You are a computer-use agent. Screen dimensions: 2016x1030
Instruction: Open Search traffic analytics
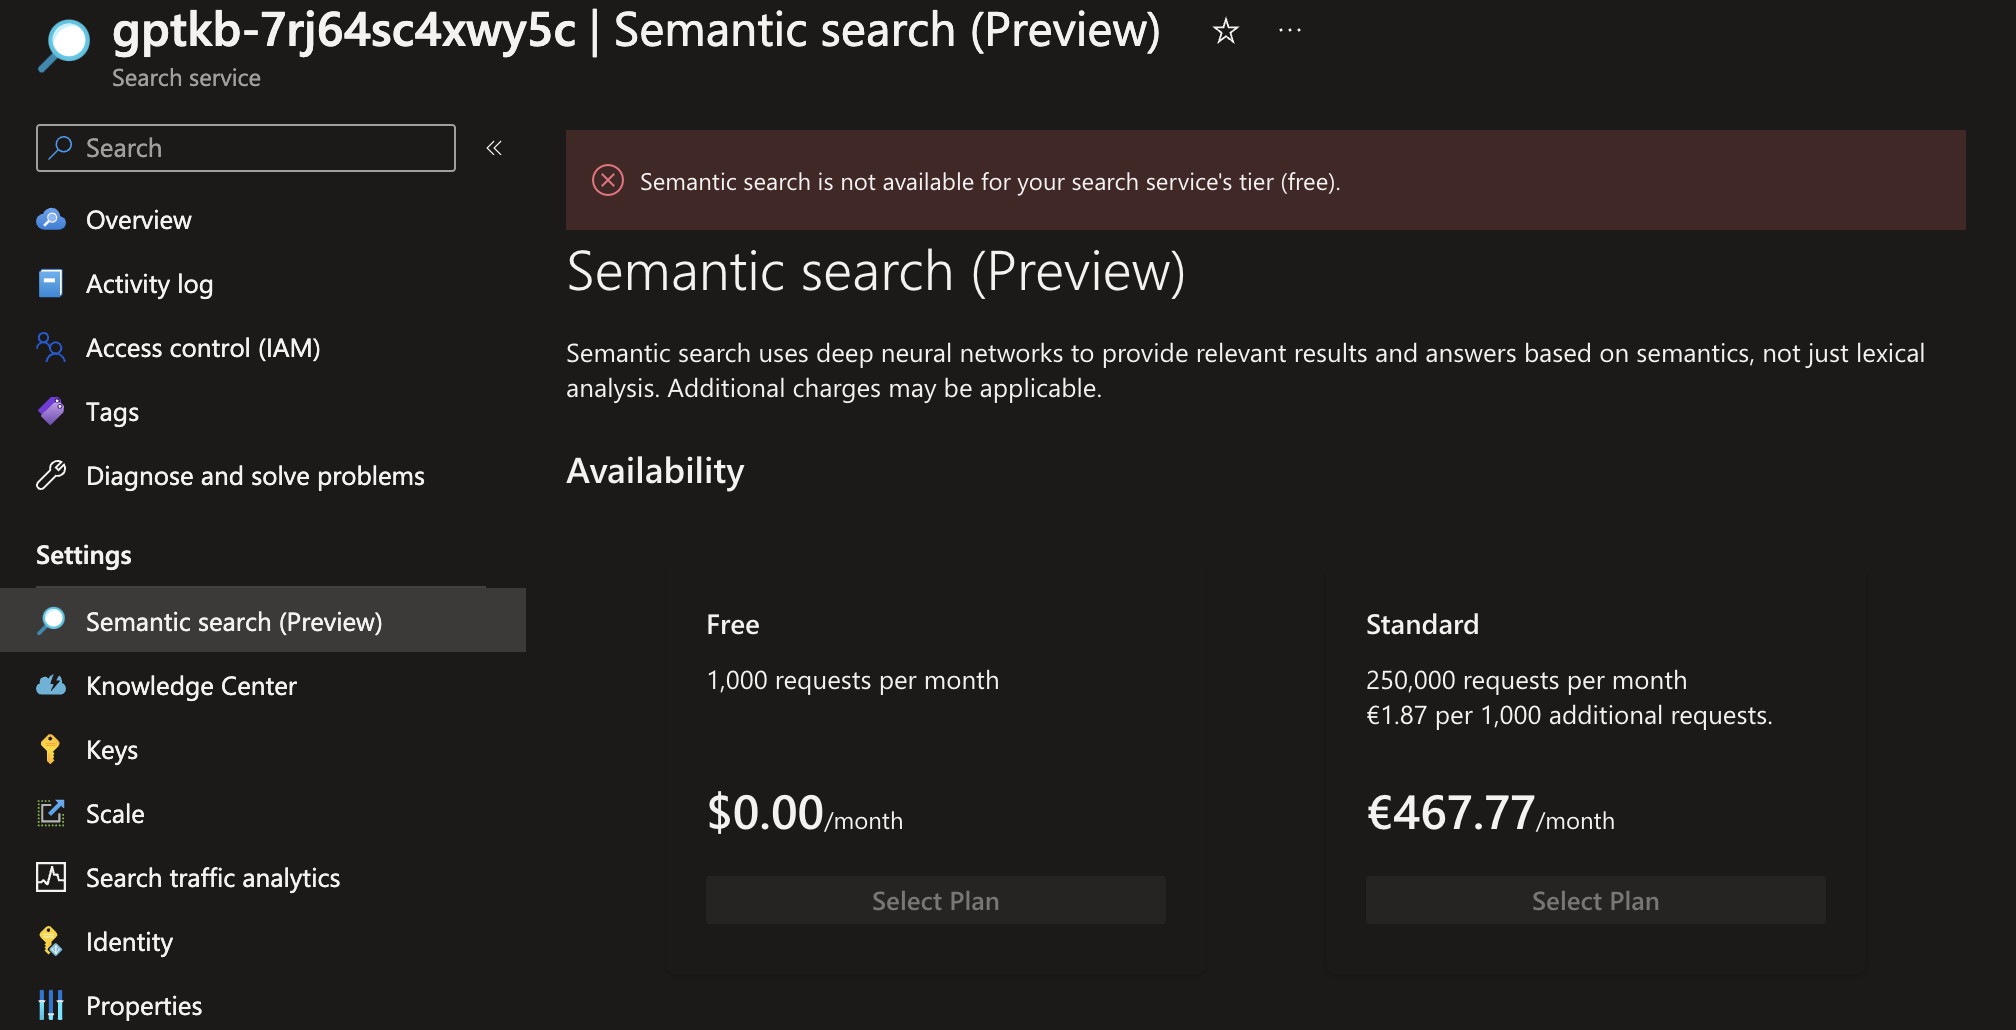coord(213,878)
